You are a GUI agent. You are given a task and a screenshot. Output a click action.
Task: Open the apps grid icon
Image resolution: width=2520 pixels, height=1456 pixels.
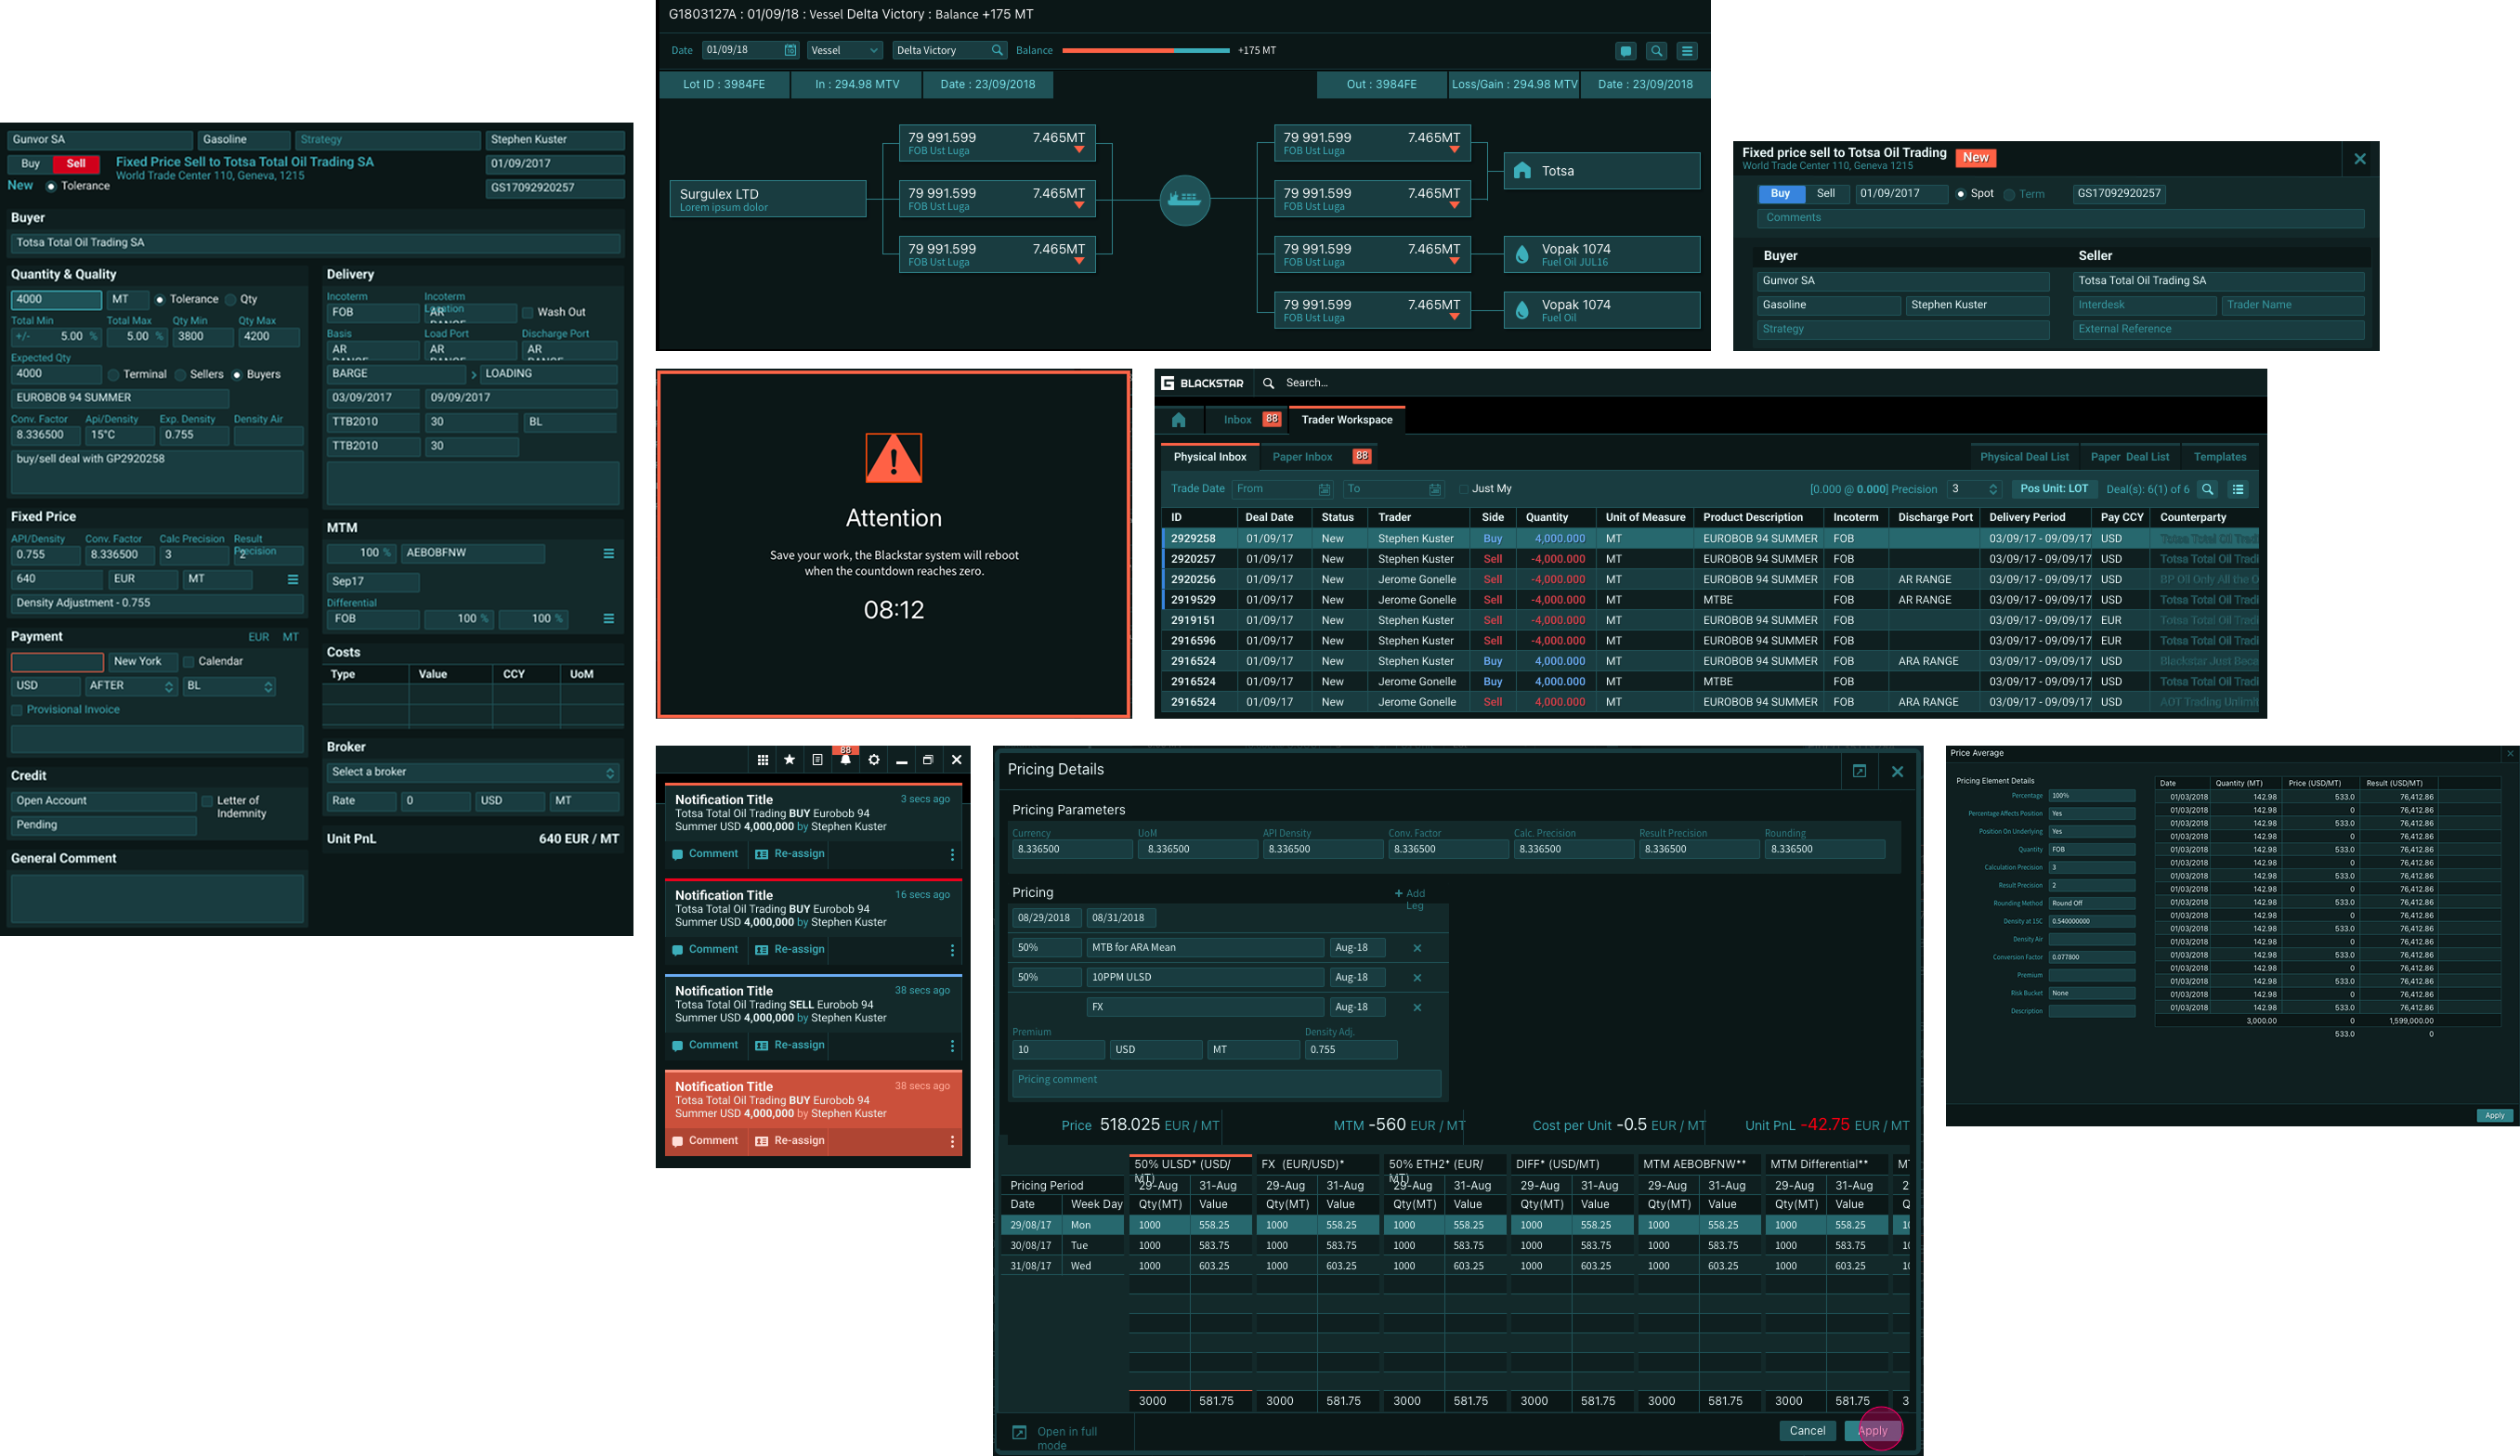pos(763,760)
